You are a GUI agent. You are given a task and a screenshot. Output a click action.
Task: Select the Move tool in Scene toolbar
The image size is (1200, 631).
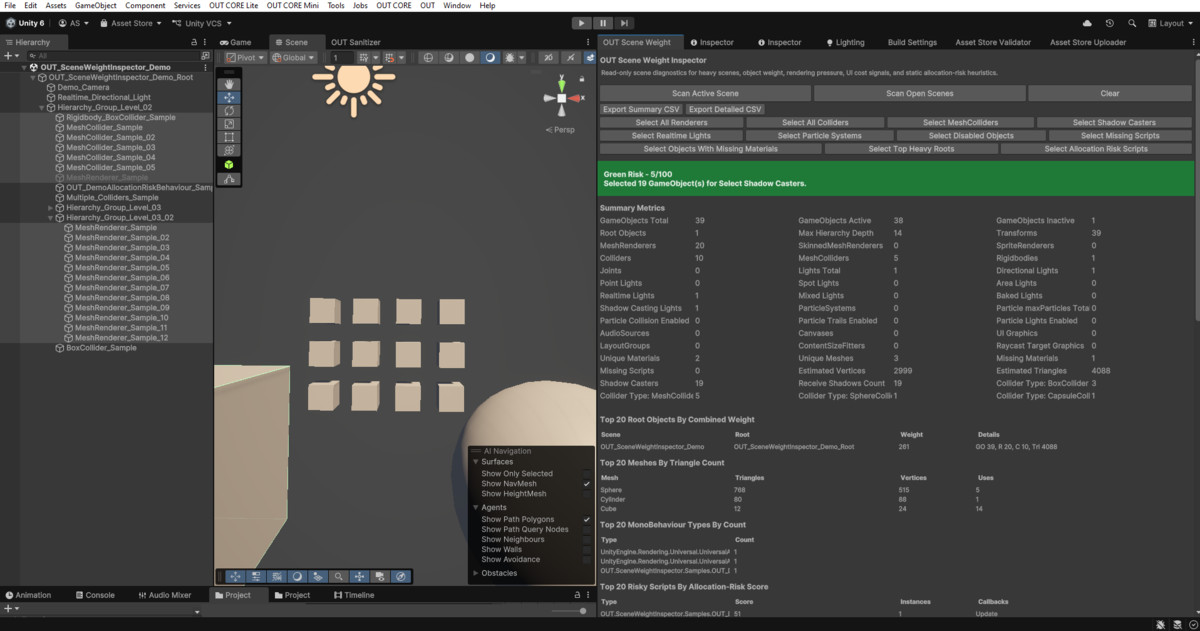pyautogui.click(x=229, y=98)
